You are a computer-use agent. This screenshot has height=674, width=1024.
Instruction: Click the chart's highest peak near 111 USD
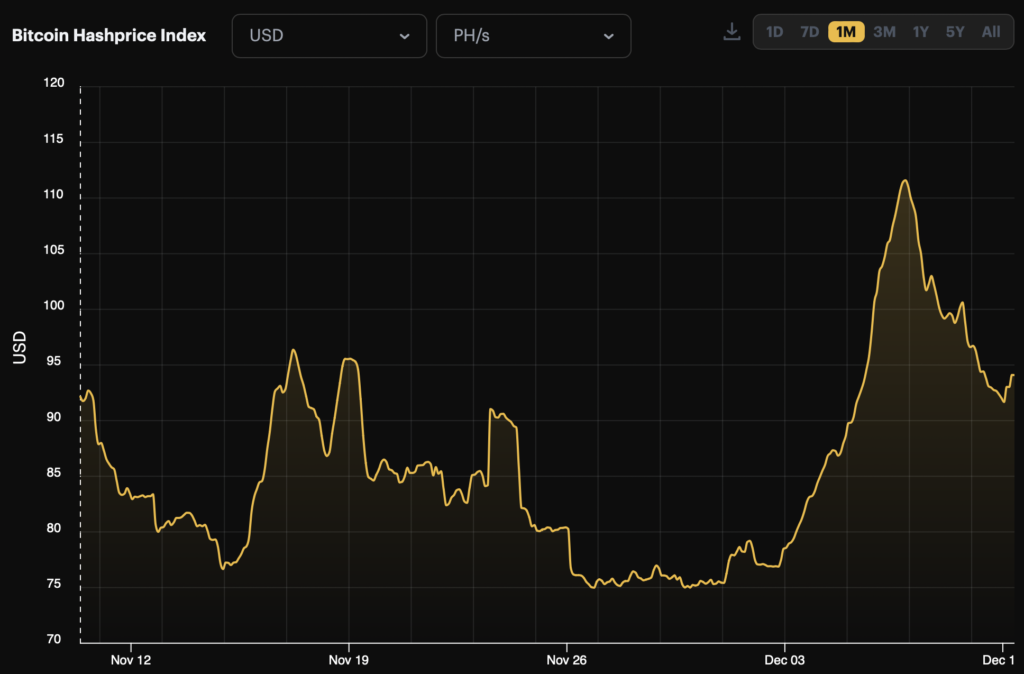coord(904,181)
